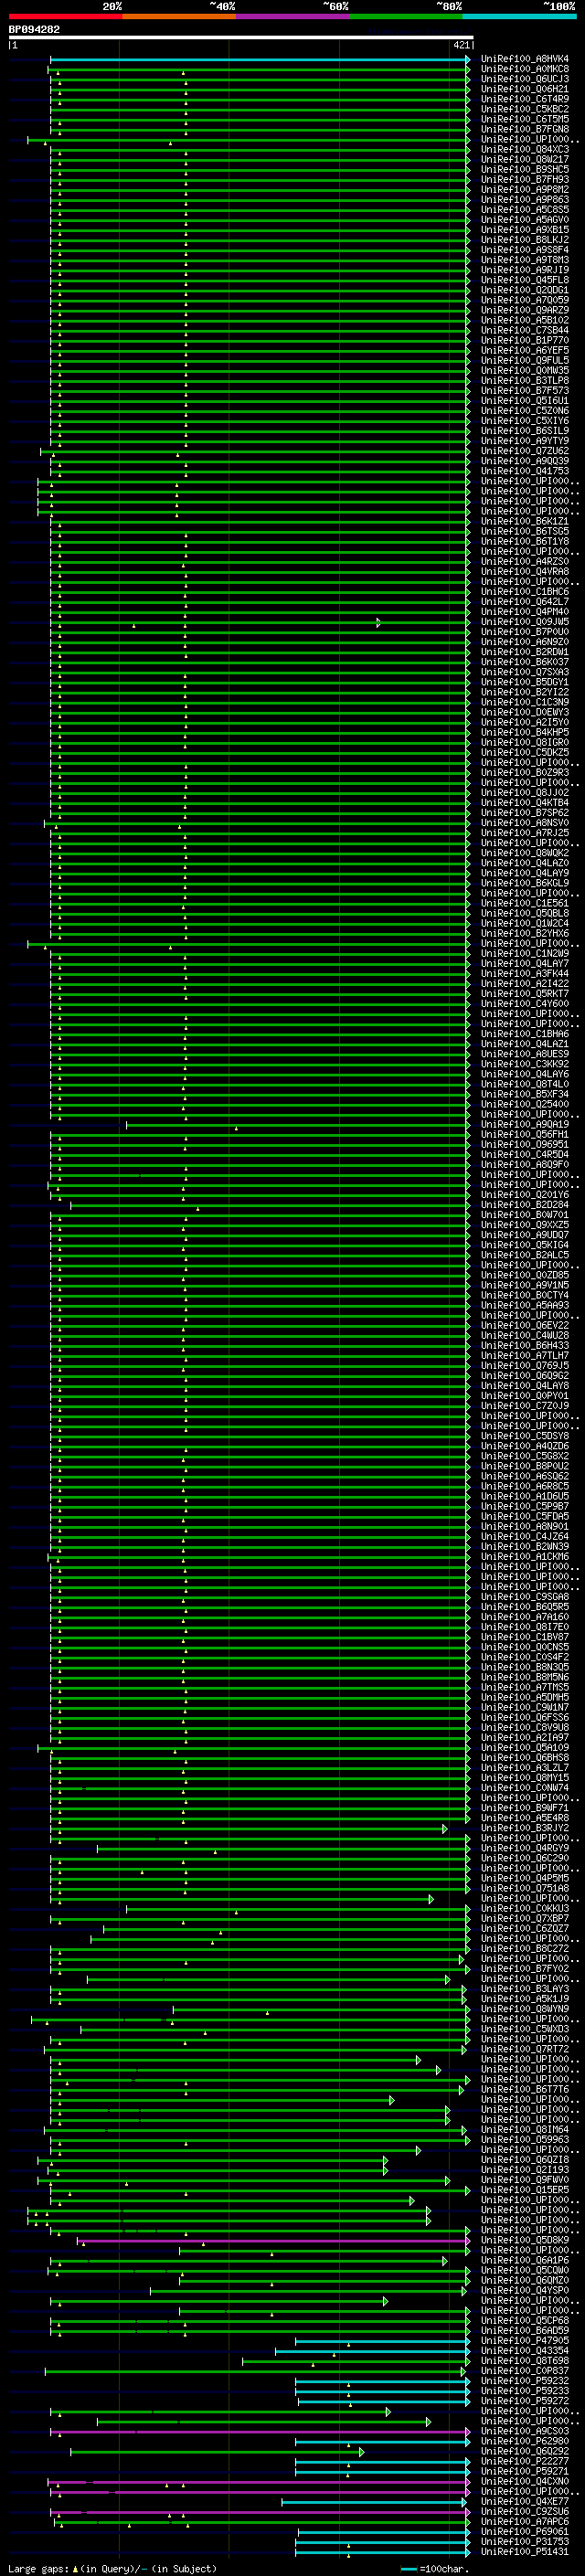Open hit UniRef100_B1P770
The width and height of the screenshot is (585, 2576).
525,340
